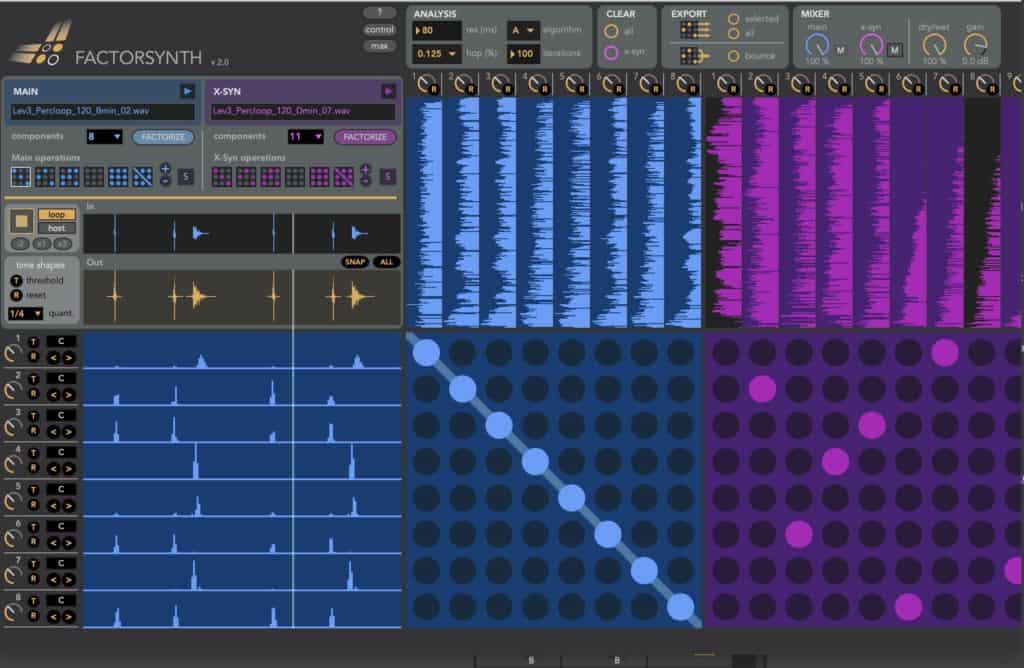Shift component 3 left with its < arrow
The width and height of the screenshot is (1024, 668).
(x=54, y=432)
